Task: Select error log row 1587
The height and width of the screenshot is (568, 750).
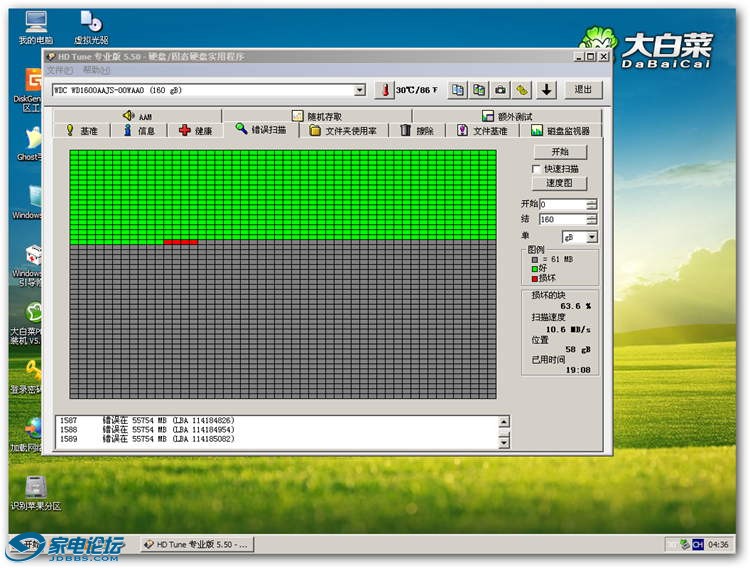Action: [x=276, y=420]
